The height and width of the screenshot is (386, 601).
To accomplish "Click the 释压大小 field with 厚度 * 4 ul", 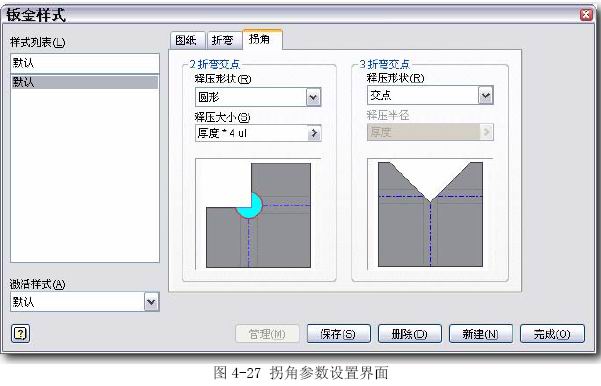I will coord(251,133).
